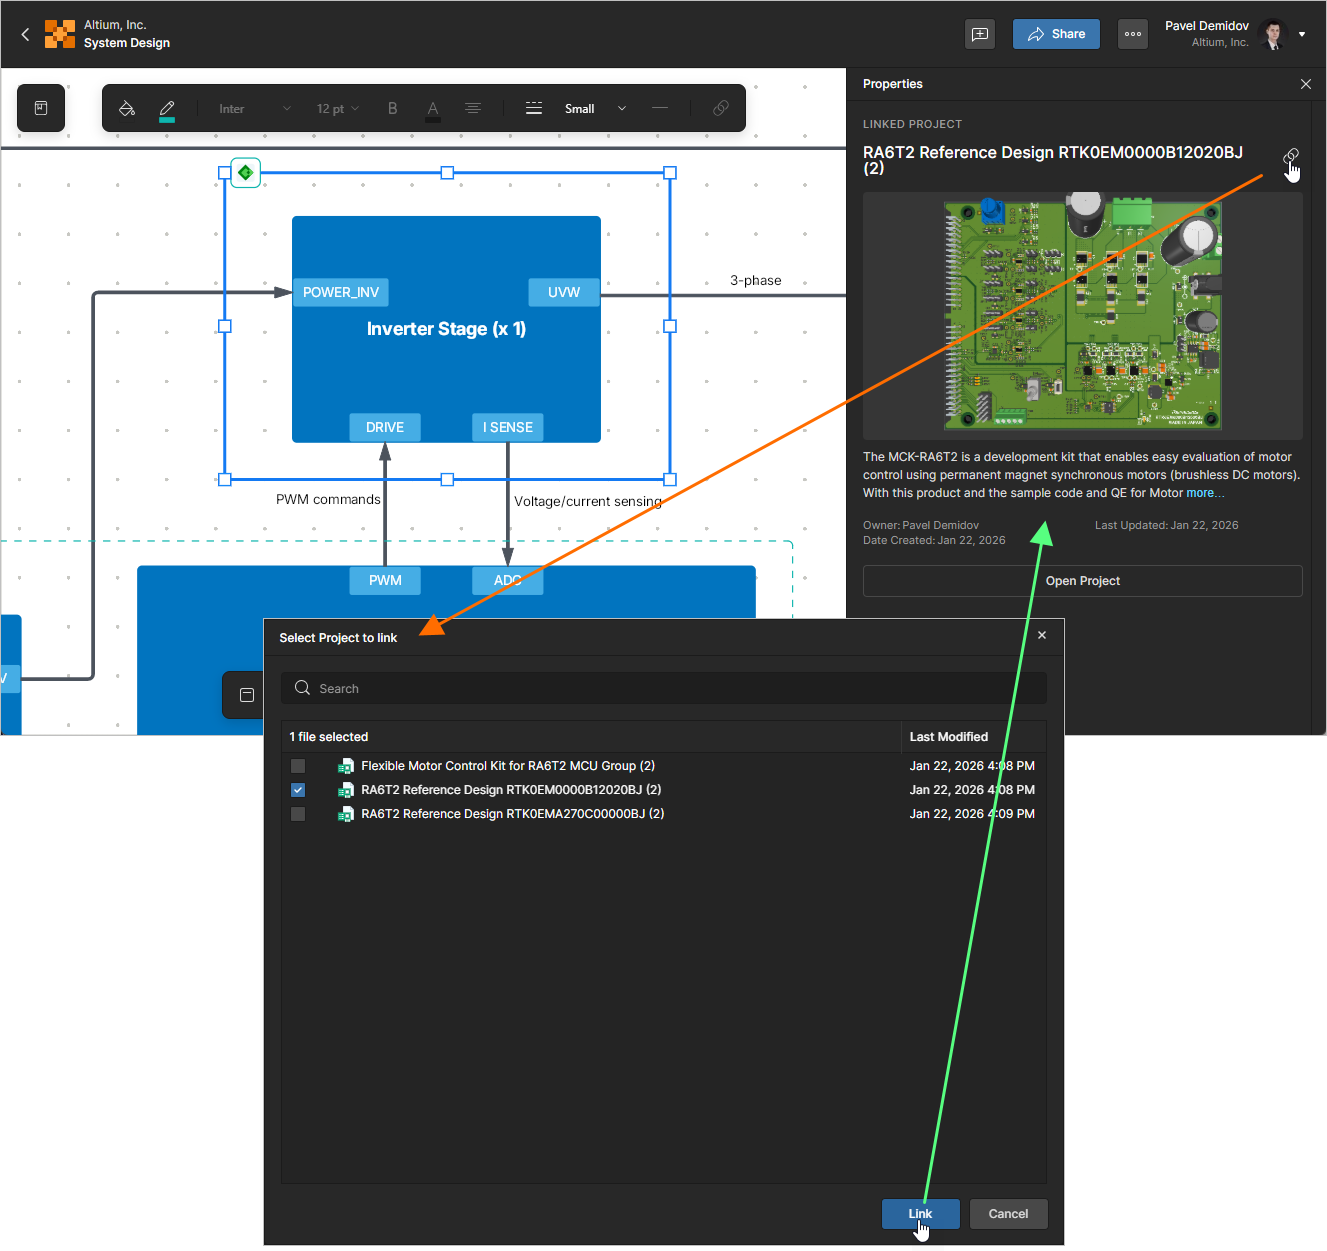Select the Inverter Stage block on canvas
The height and width of the screenshot is (1251, 1327).
446,329
